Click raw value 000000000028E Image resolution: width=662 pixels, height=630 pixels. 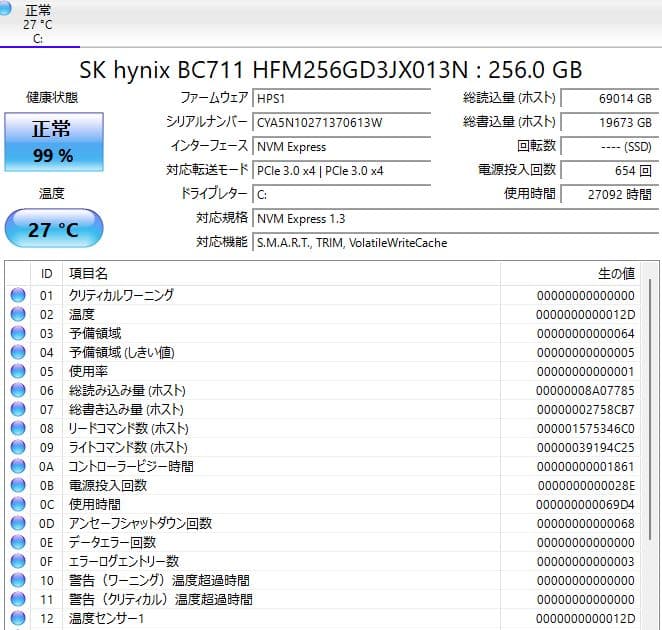pos(586,486)
